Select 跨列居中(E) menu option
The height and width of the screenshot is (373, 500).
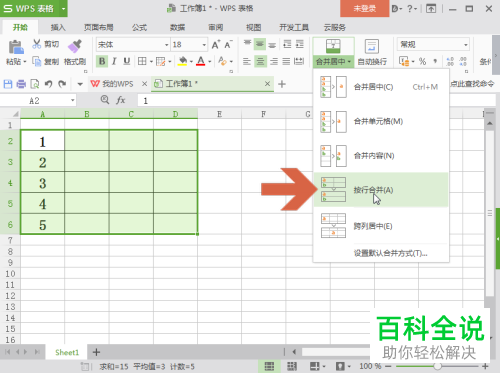[x=381, y=226]
